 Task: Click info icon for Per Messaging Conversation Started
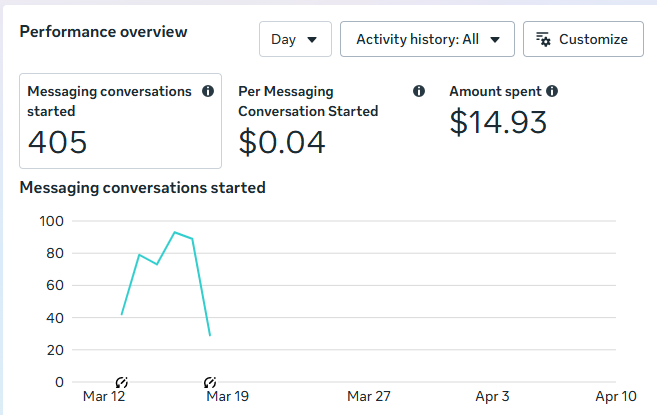419,91
